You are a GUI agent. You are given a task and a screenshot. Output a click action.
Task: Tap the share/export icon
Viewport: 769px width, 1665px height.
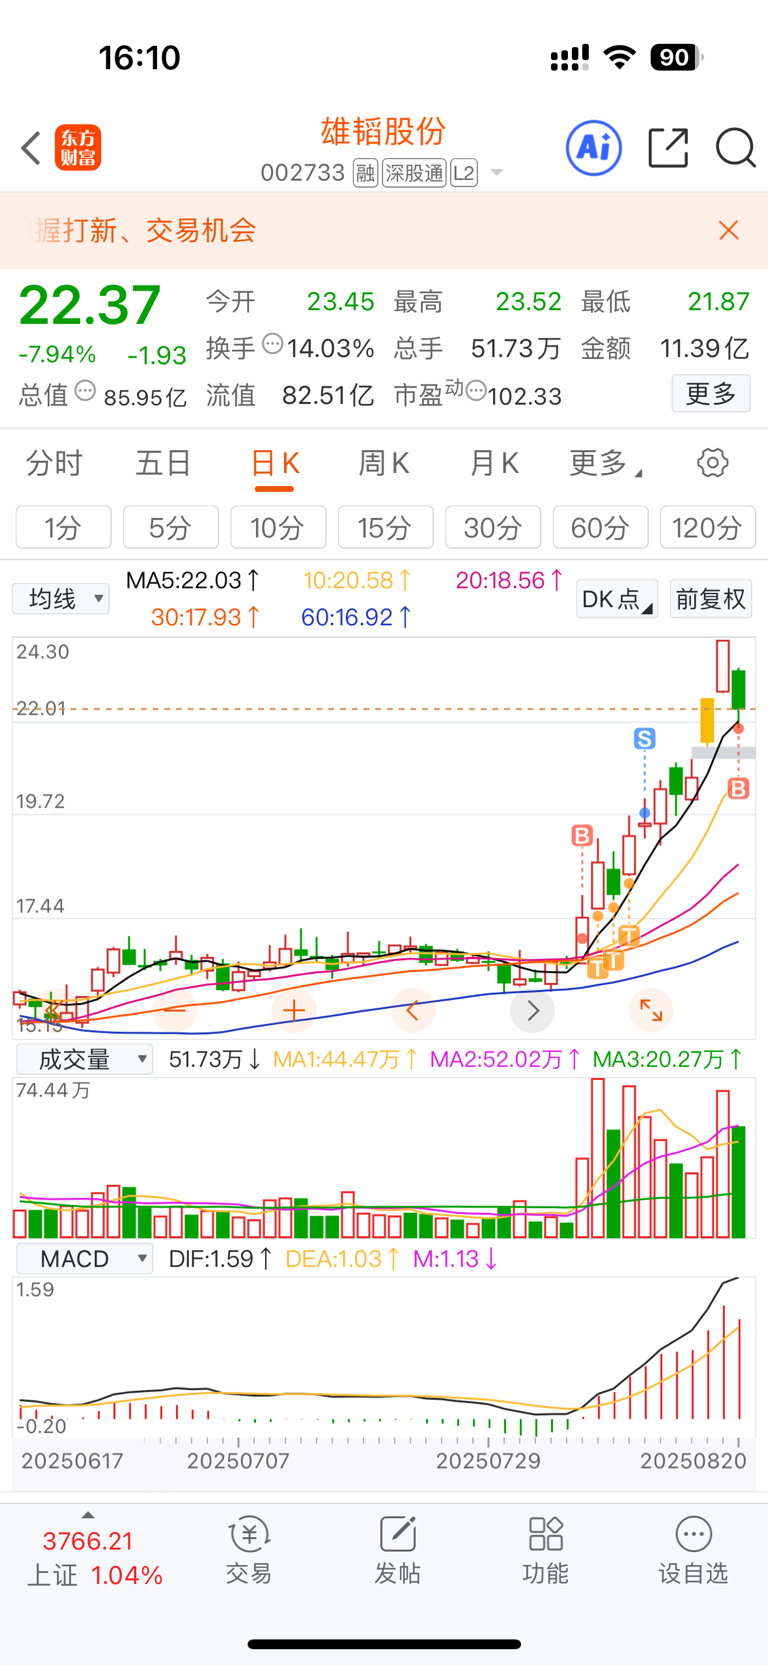pyautogui.click(x=668, y=148)
